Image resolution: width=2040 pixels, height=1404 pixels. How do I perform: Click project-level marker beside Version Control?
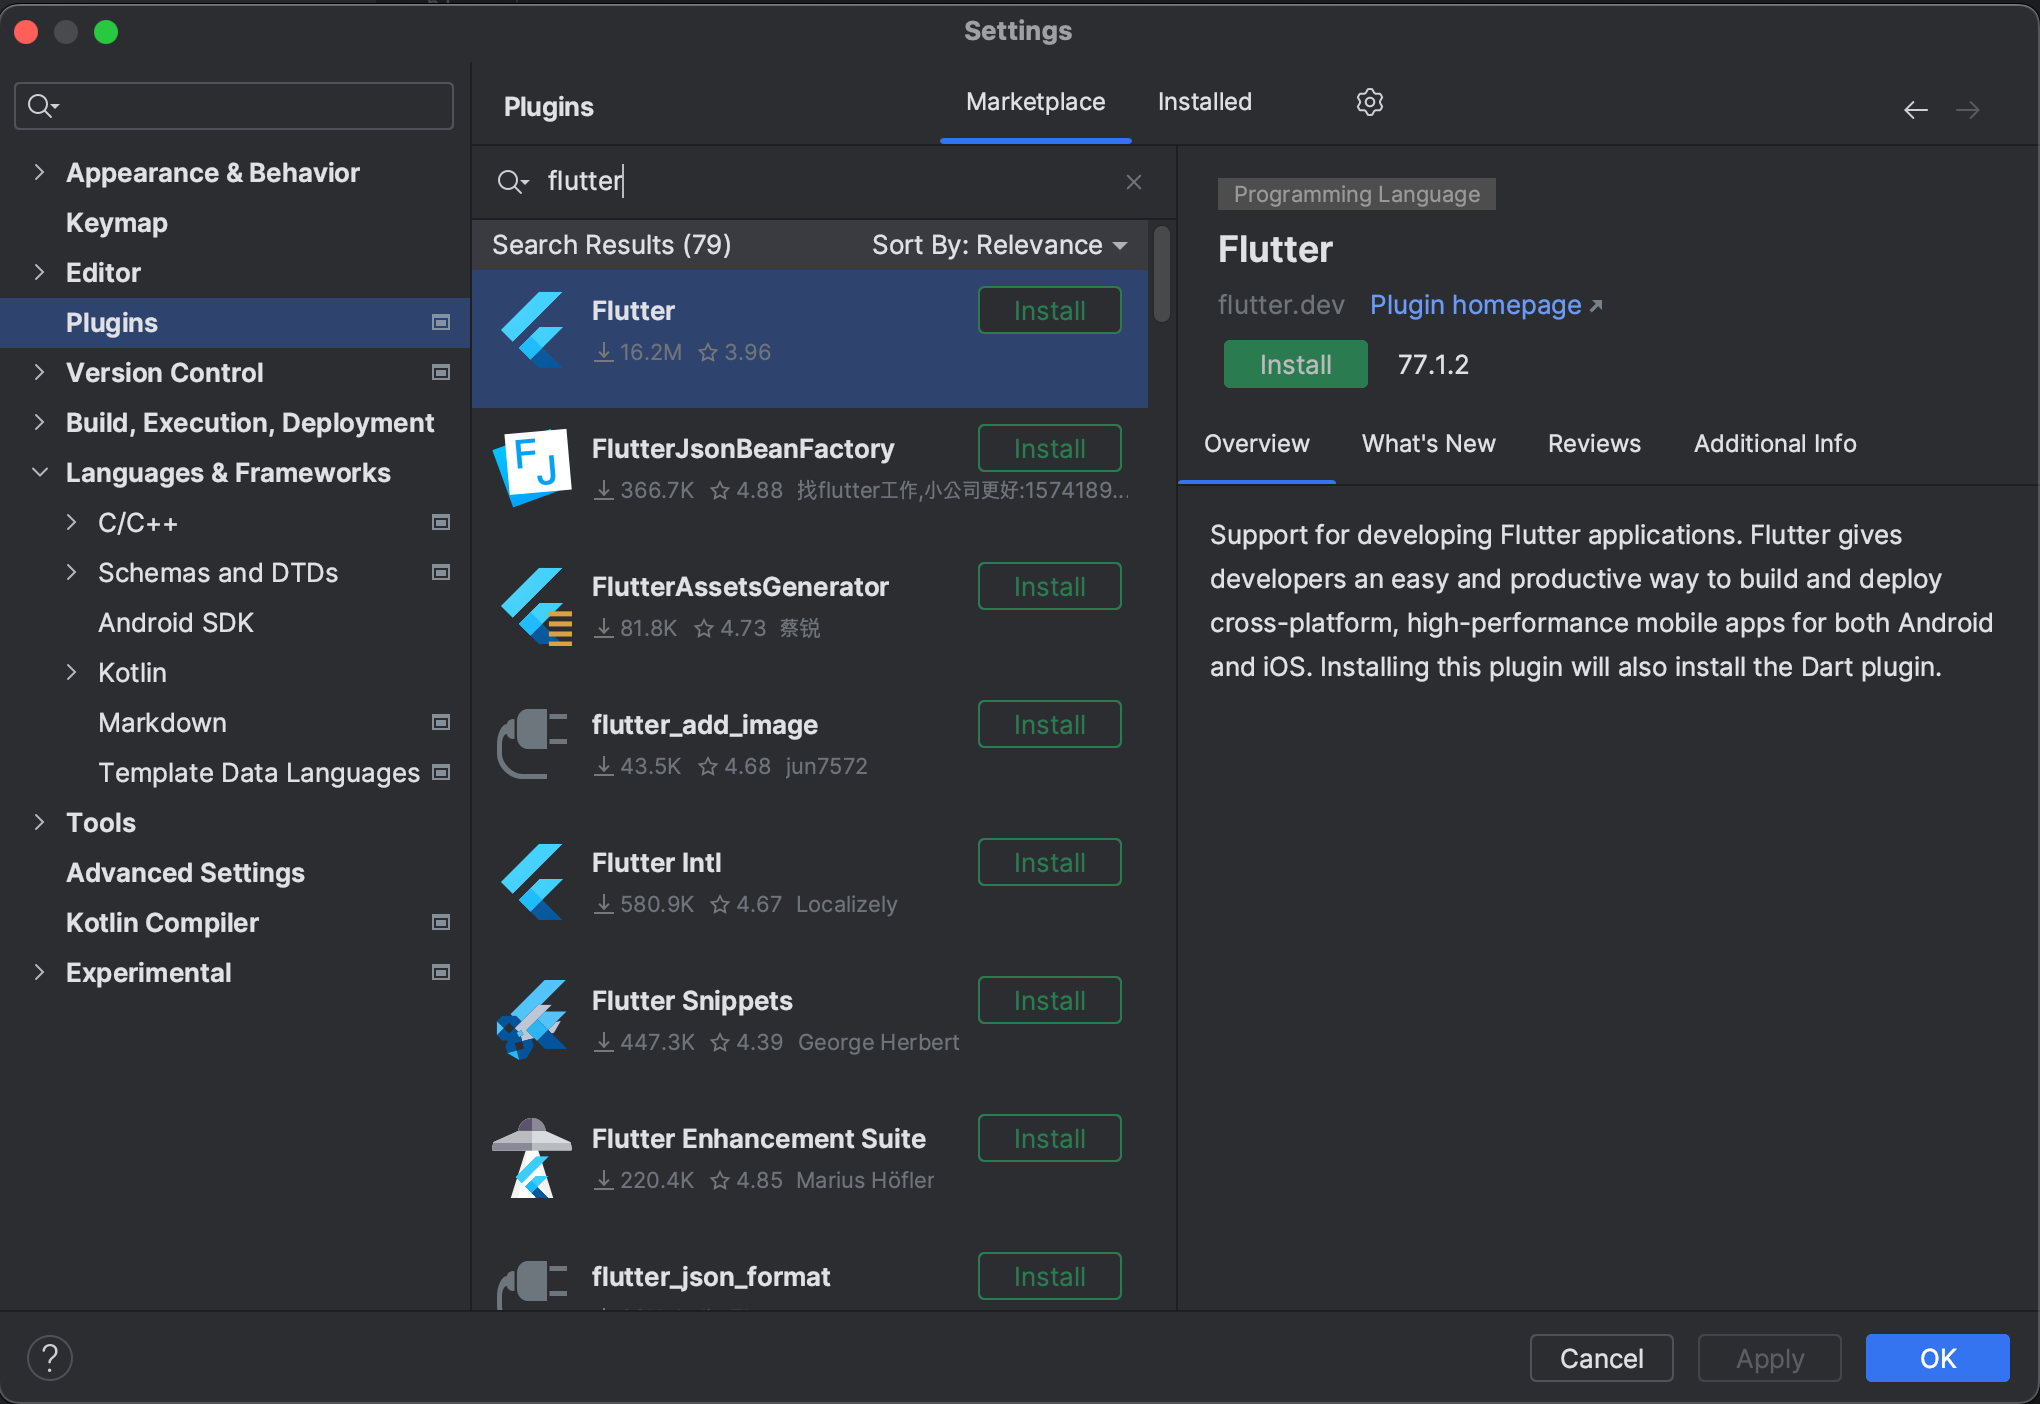click(x=440, y=373)
